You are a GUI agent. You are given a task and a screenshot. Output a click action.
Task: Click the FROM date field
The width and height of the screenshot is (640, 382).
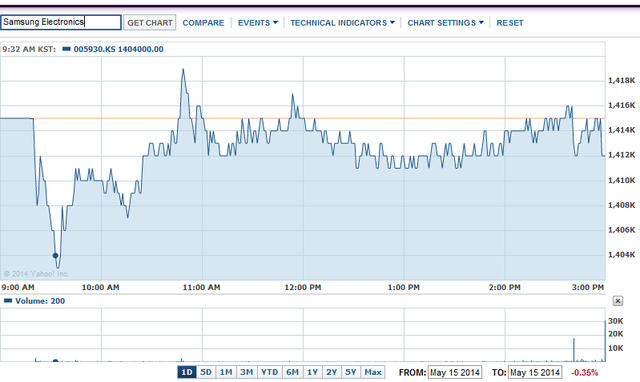[x=455, y=373]
